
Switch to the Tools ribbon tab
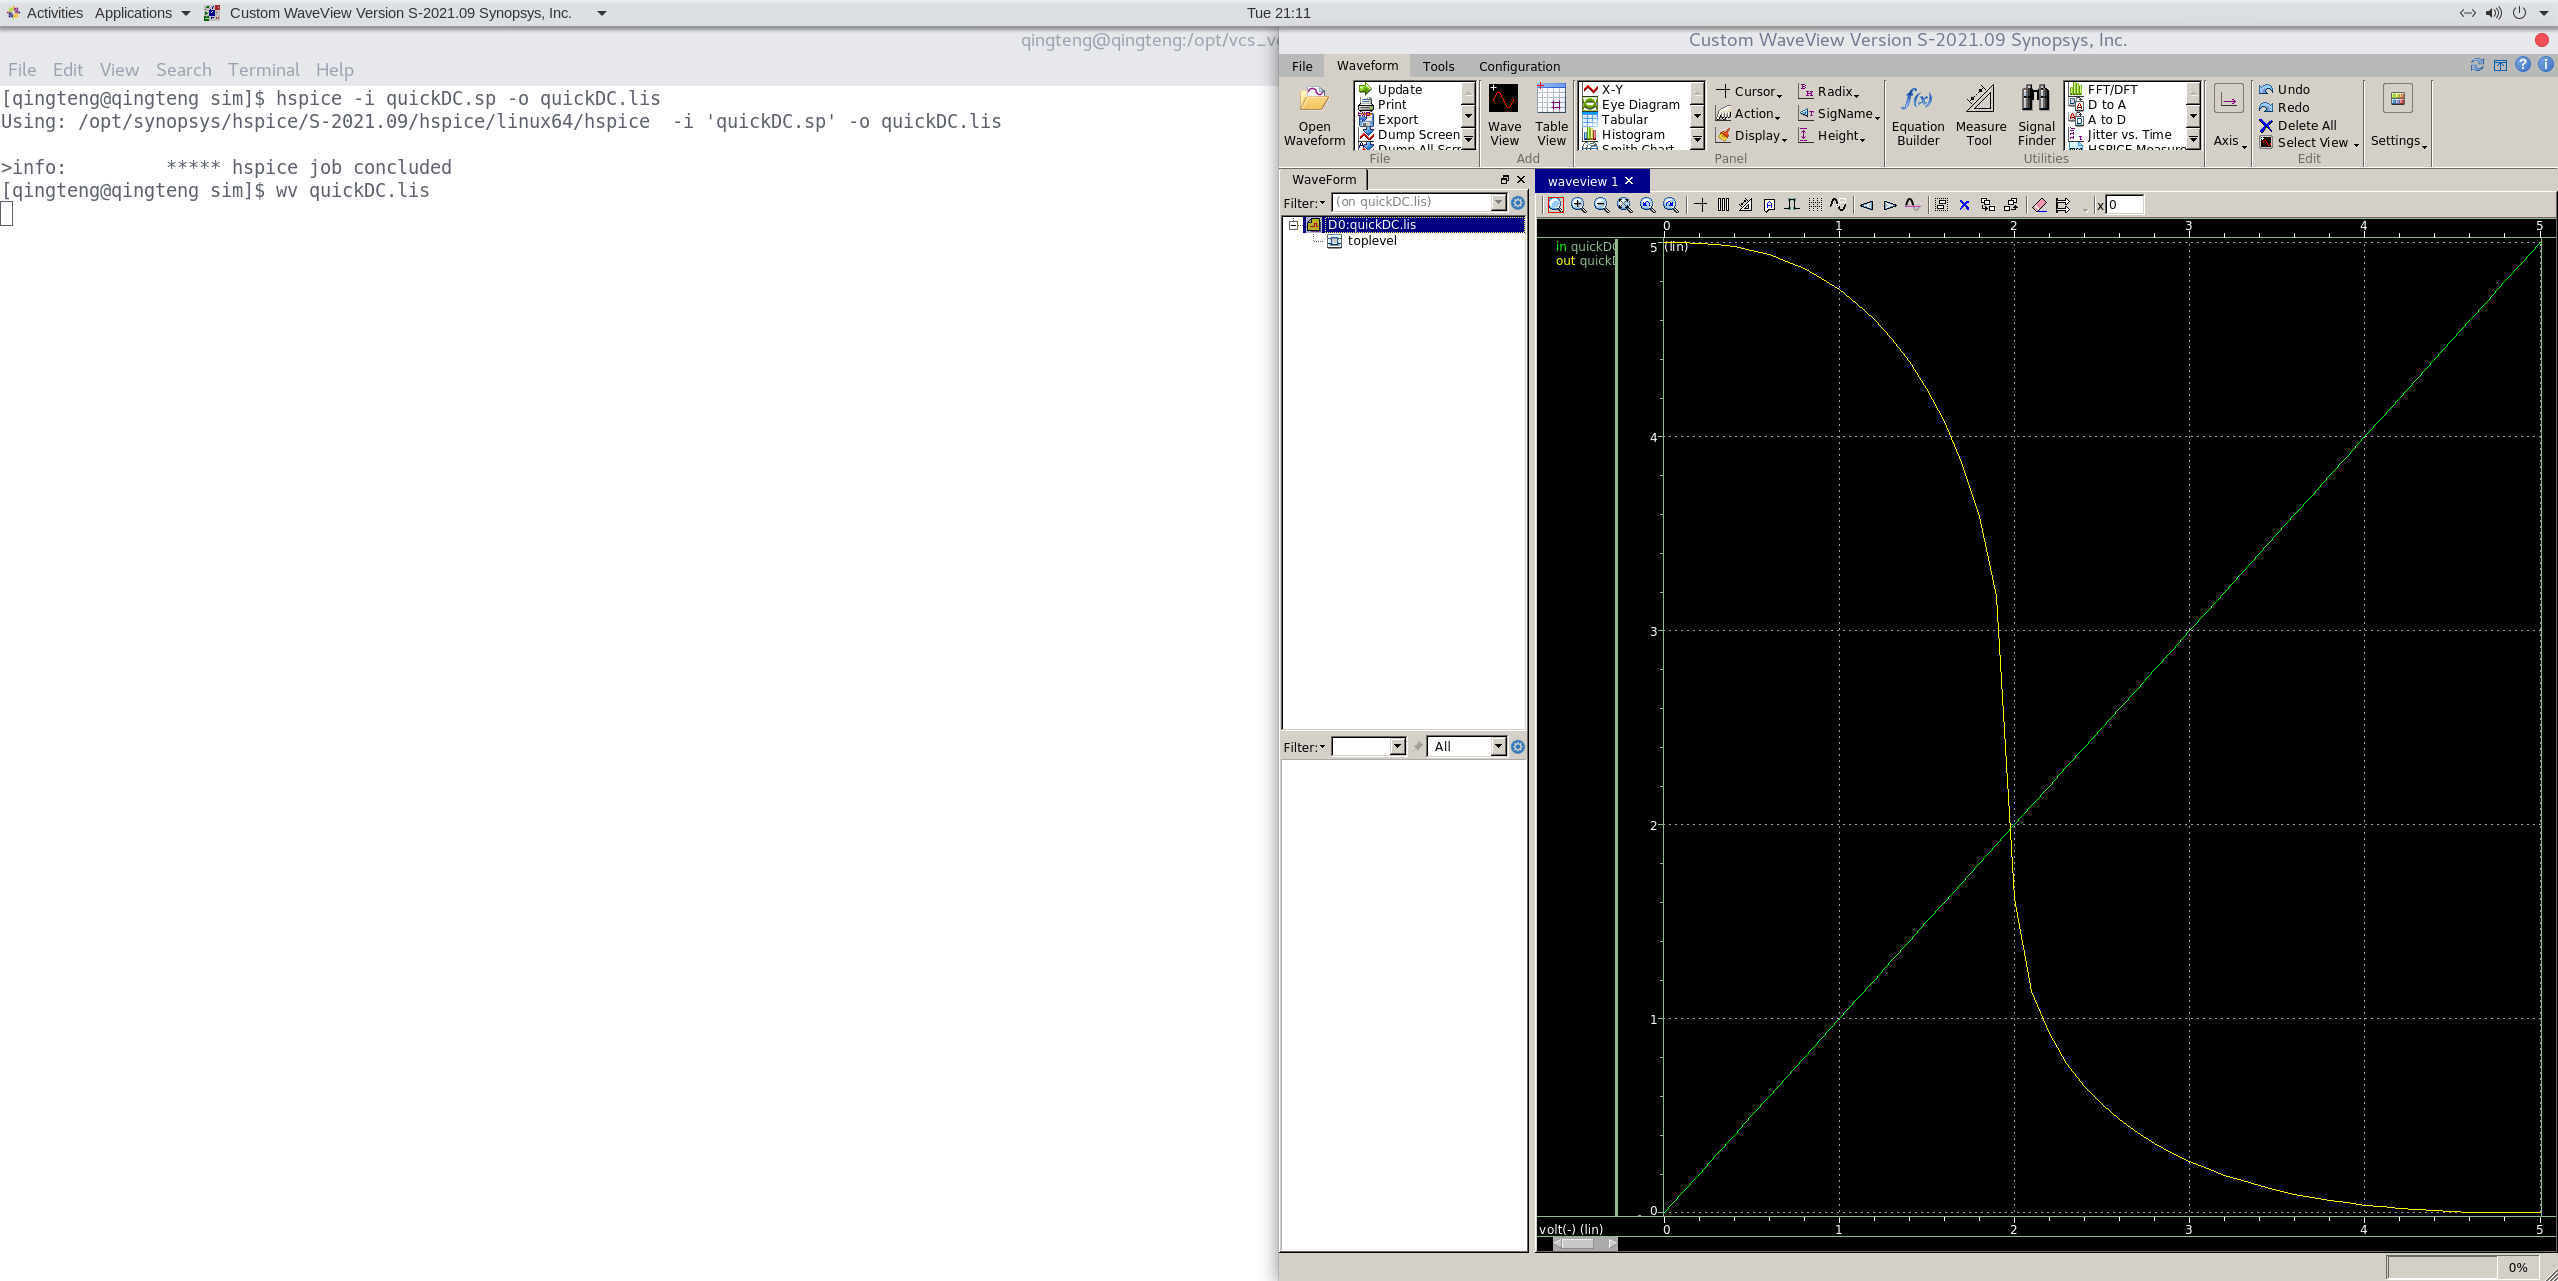click(1438, 66)
